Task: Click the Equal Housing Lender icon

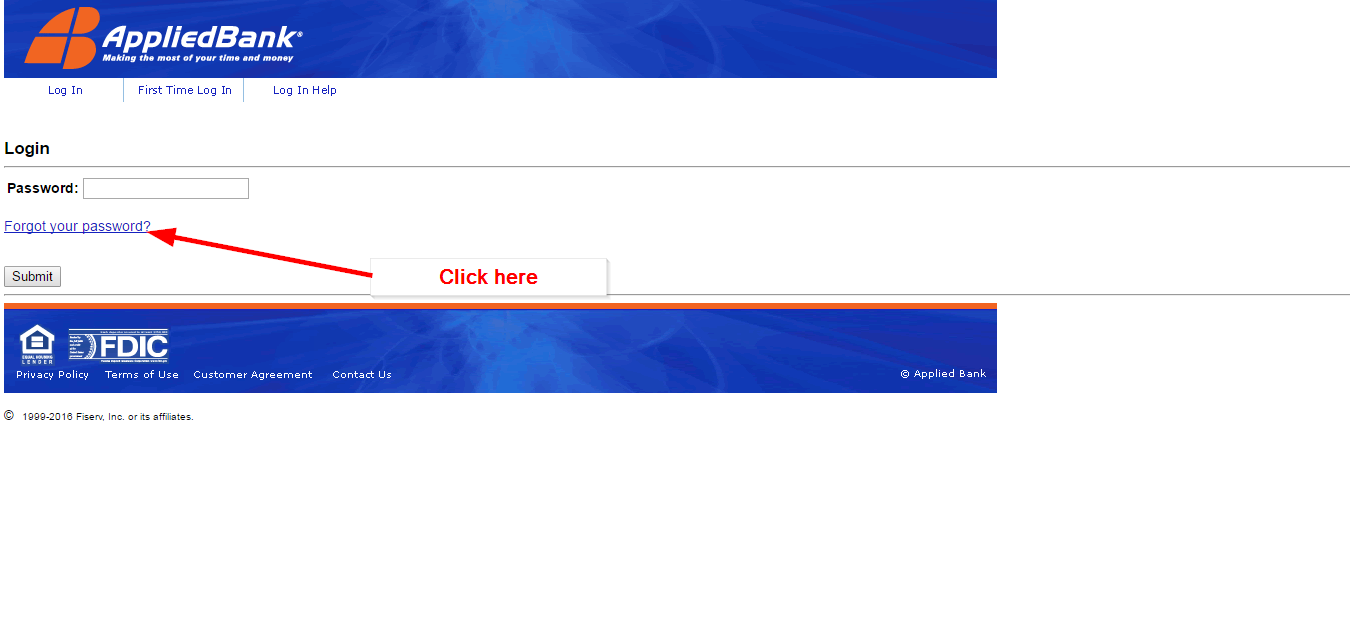Action: point(37,345)
